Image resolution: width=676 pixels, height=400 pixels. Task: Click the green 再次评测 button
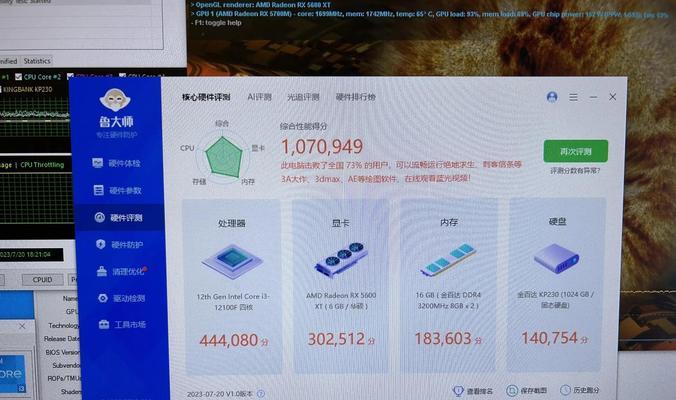pyautogui.click(x=576, y=151)
